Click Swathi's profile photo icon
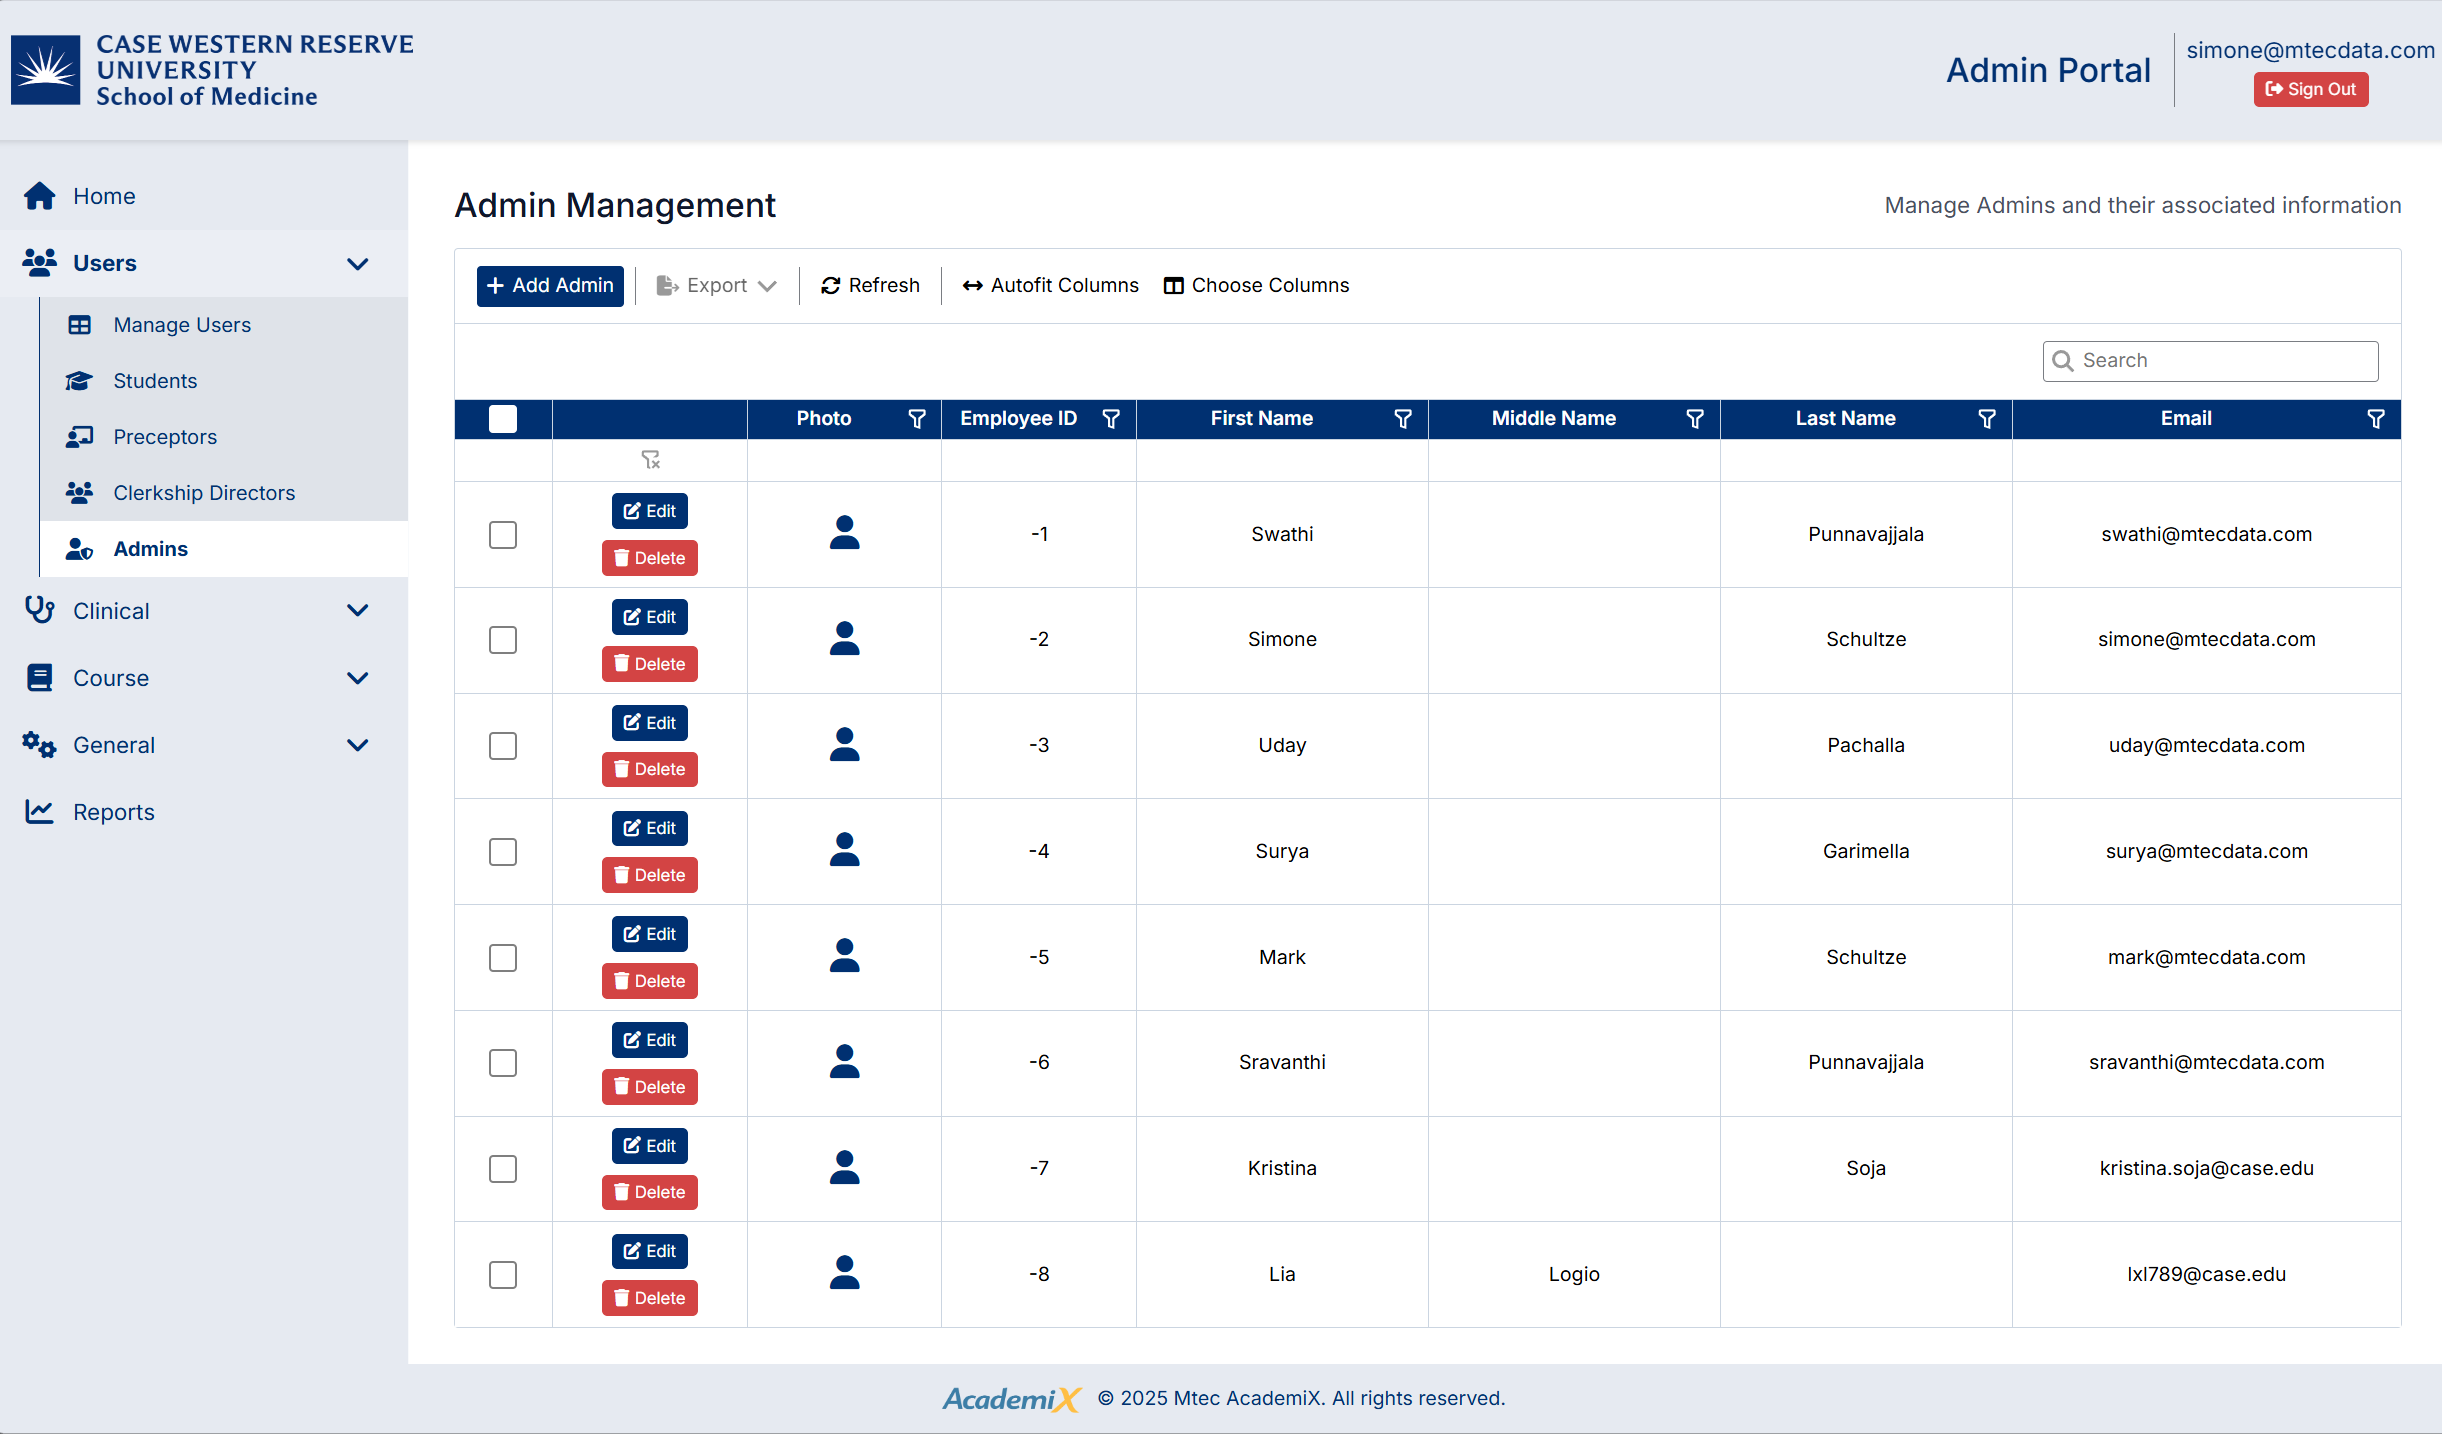The width and height of the screenshot is (2442, 1434). click(844, 533)
